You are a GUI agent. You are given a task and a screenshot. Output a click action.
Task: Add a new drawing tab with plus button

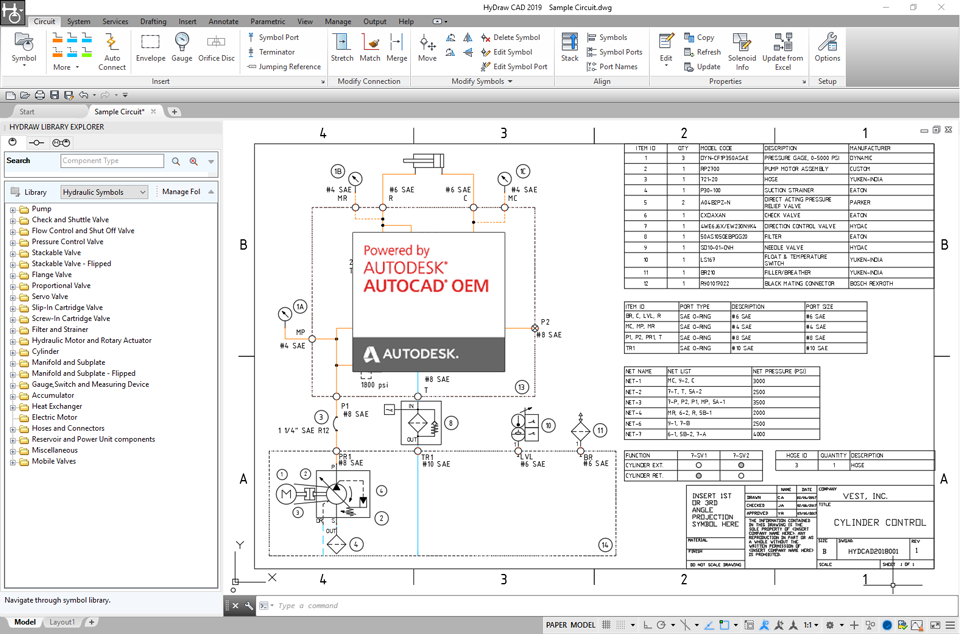click(x=174, y=111)
